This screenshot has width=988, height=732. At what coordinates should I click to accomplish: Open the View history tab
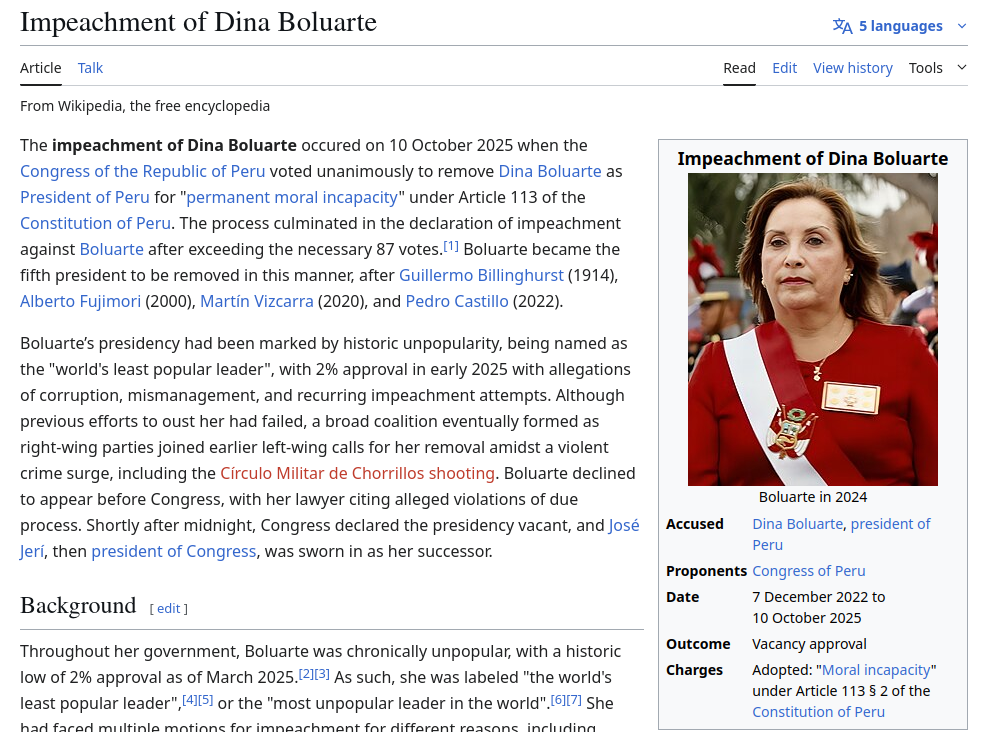click(x=852, y=68)
